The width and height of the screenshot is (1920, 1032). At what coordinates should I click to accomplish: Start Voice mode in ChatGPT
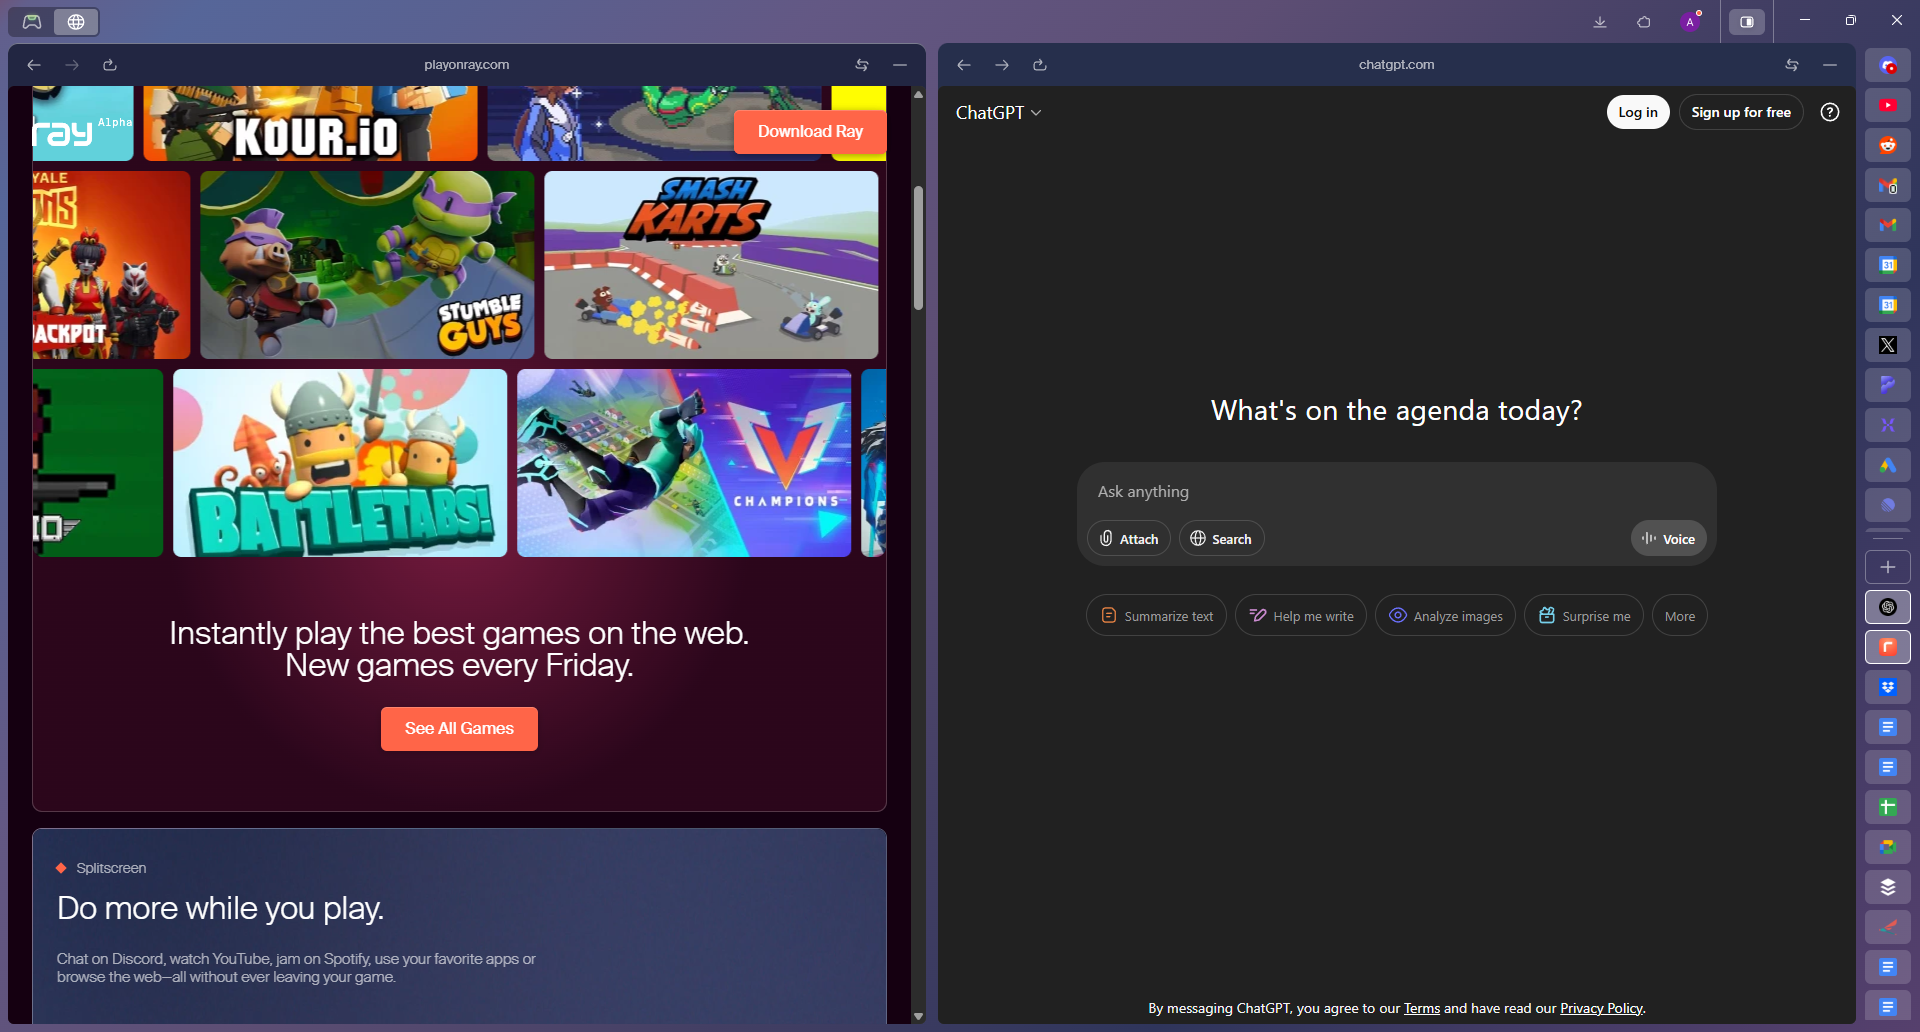pyautogui.click(x=1669, y=539)
